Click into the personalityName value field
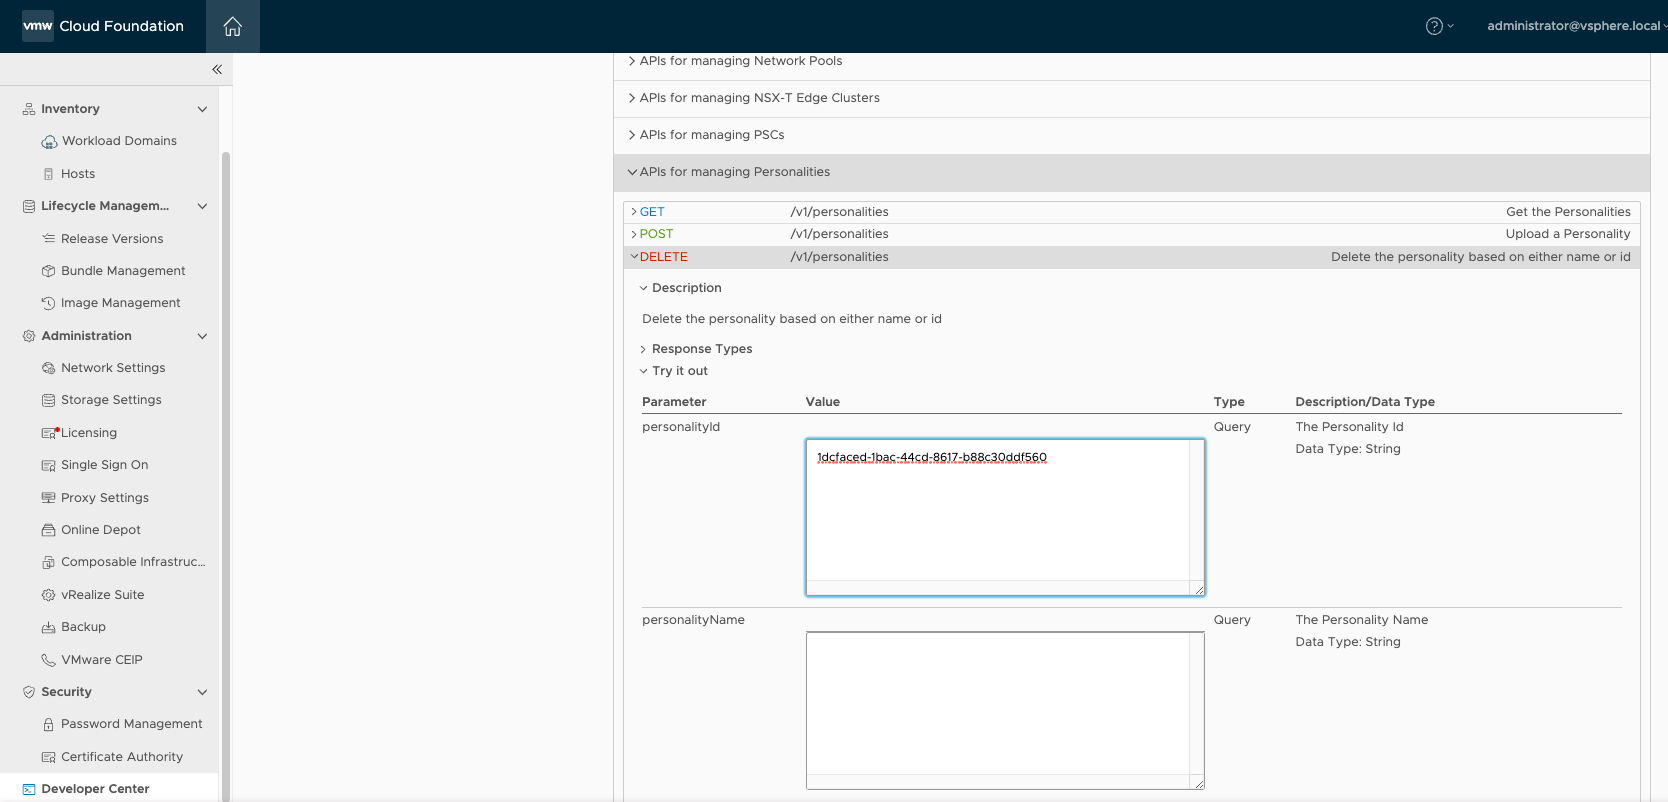The height and width of the screenshot is (802, 1668). (x=1005, y=710)
